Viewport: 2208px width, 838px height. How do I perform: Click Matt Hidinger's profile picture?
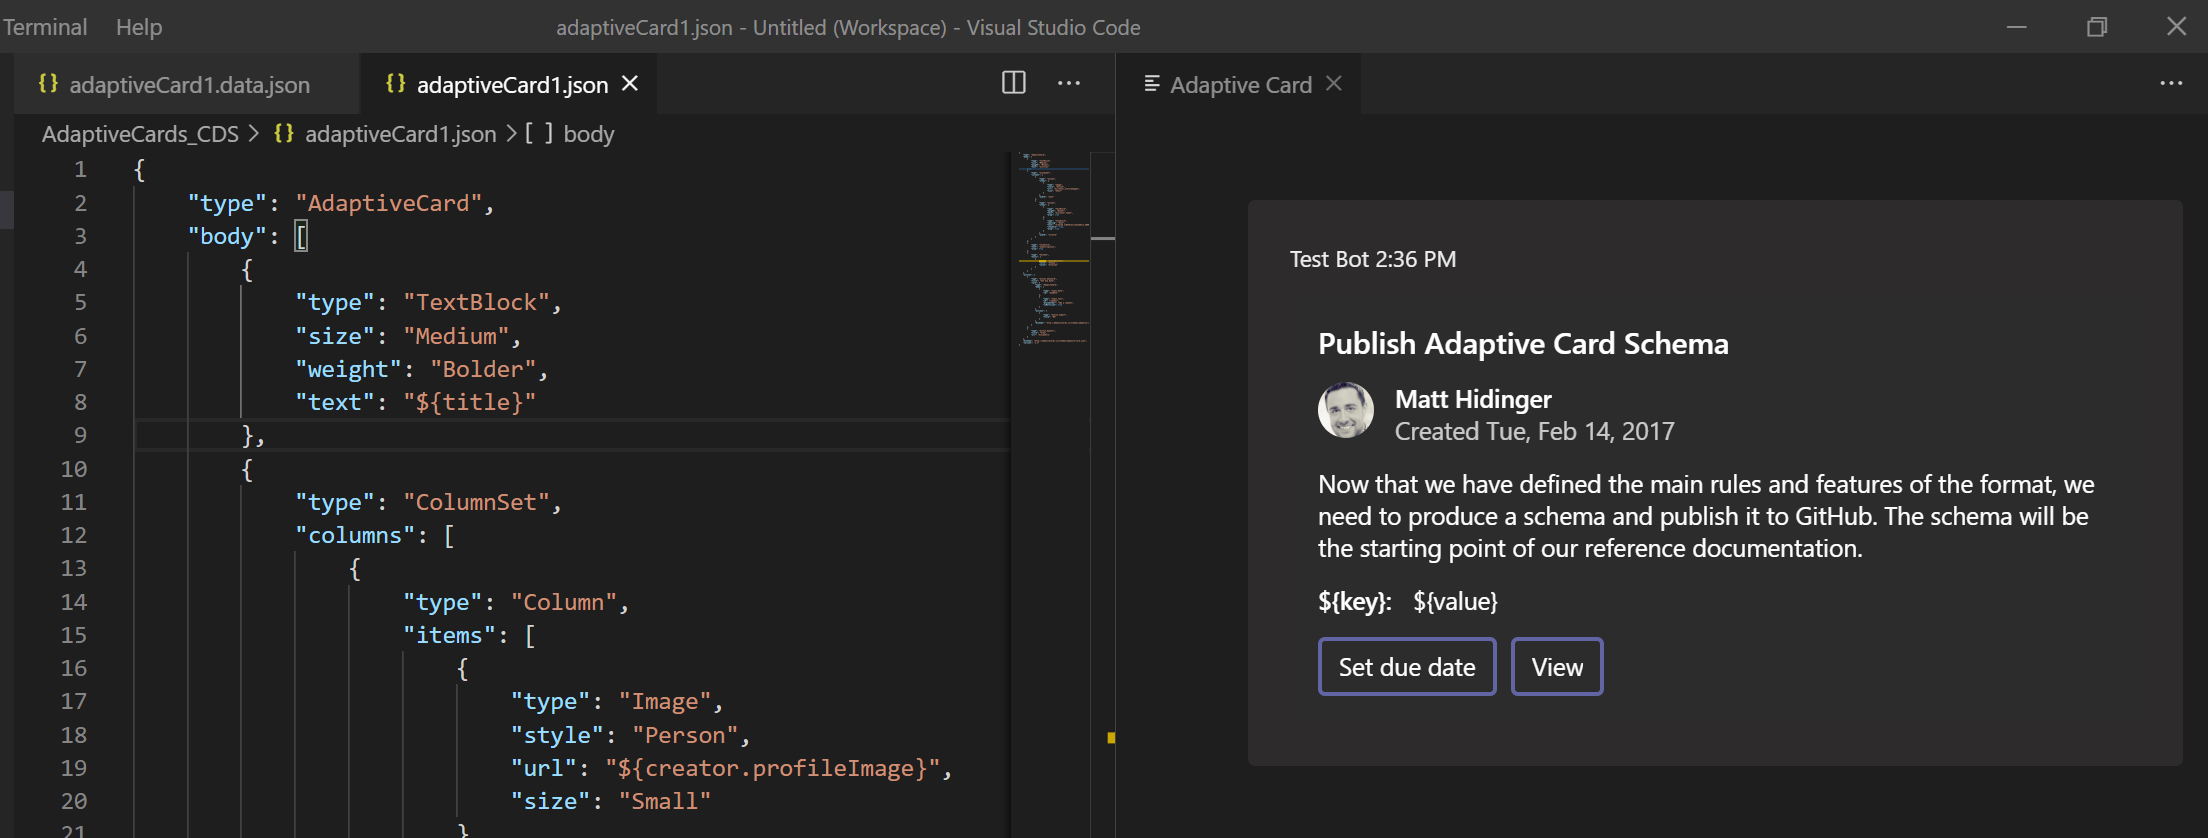click(x=1346, y=410)
